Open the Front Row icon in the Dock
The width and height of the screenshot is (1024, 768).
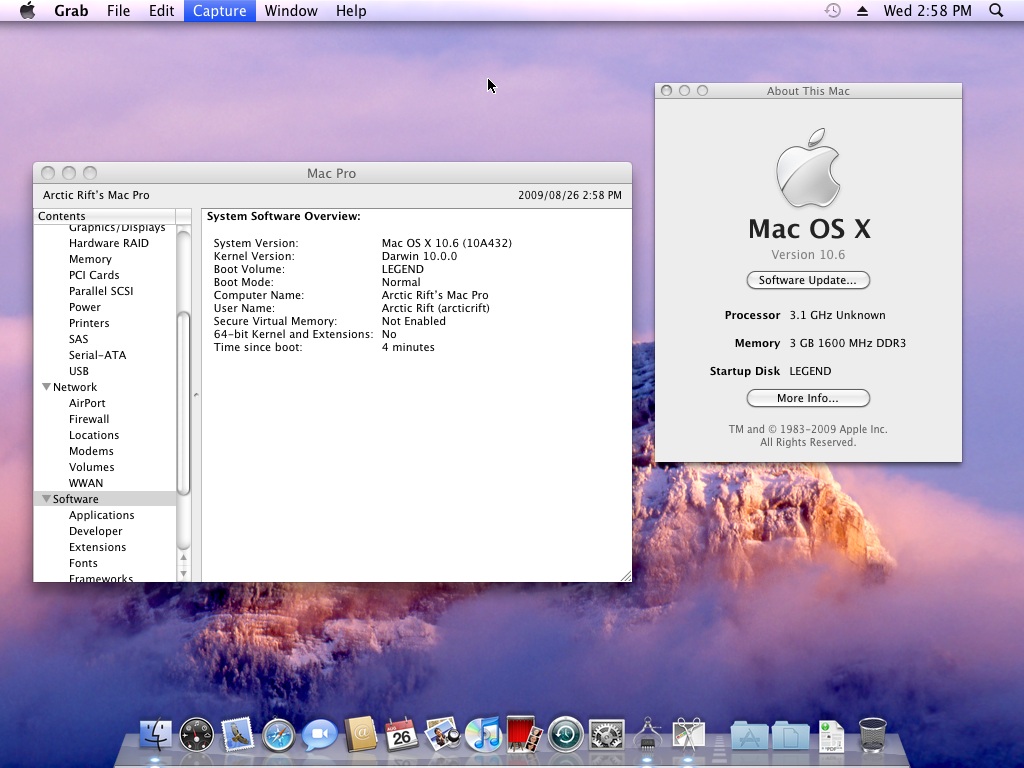tap(524, 735)
